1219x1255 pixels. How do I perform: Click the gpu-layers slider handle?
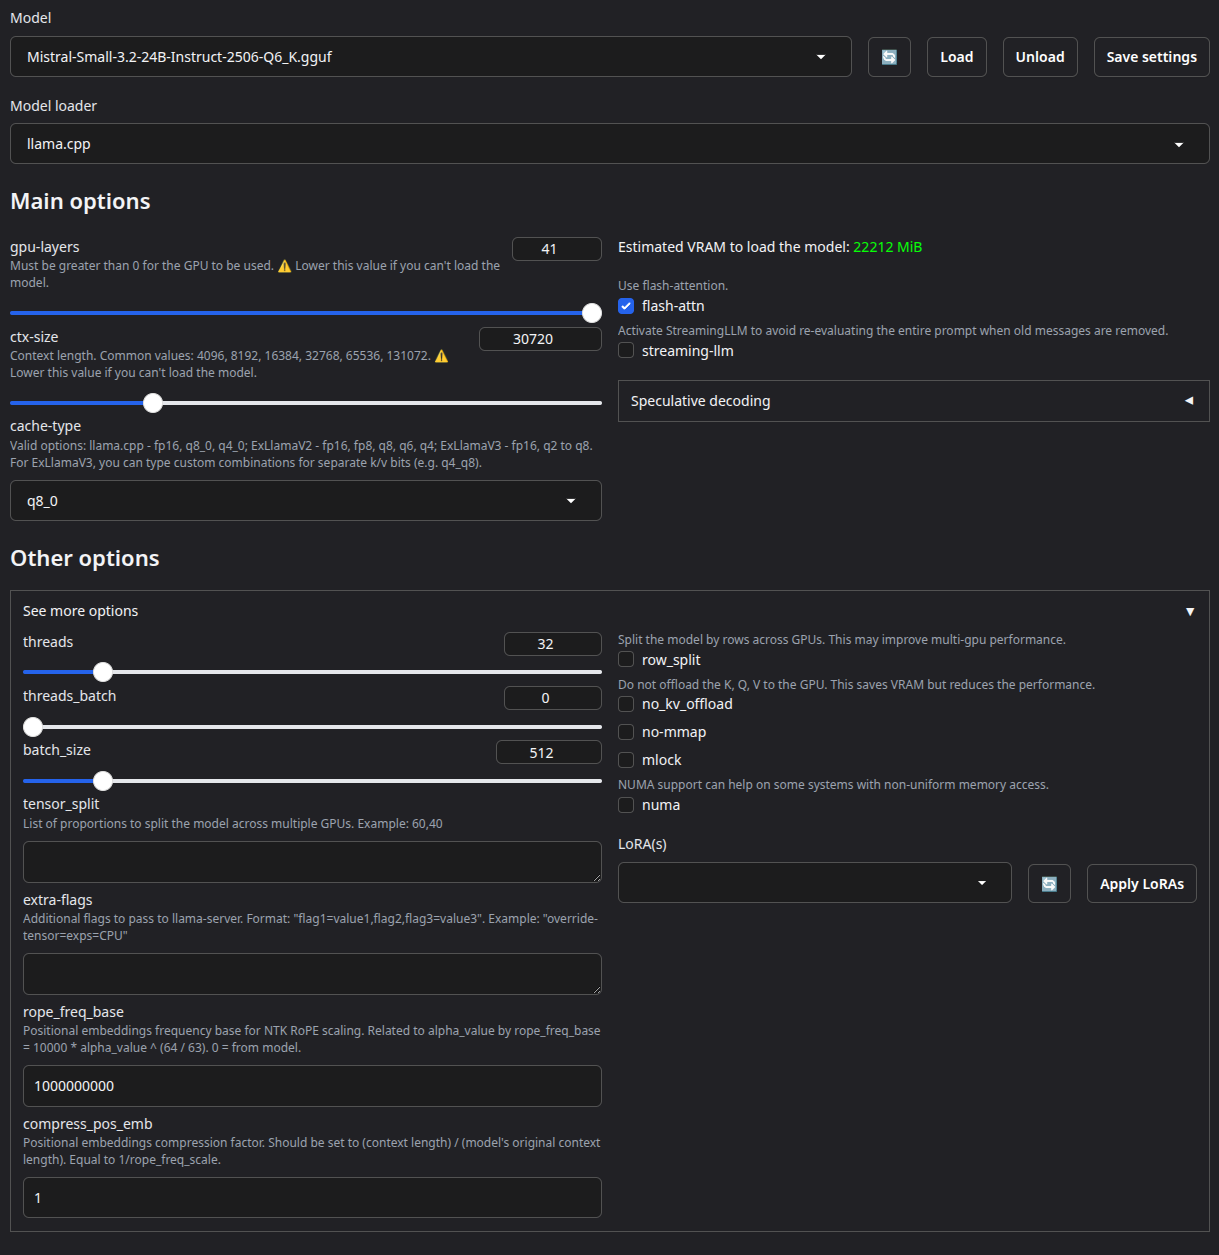tap(592, 313)
